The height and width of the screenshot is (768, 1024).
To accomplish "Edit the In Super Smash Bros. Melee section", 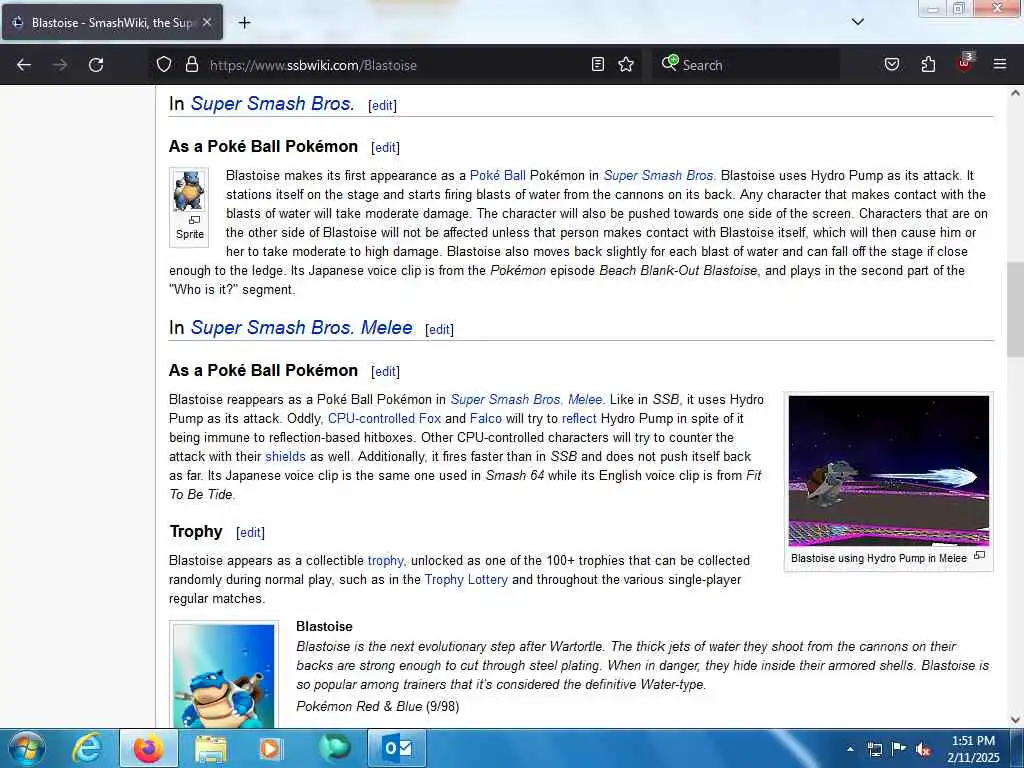I will tap(439, 329).
